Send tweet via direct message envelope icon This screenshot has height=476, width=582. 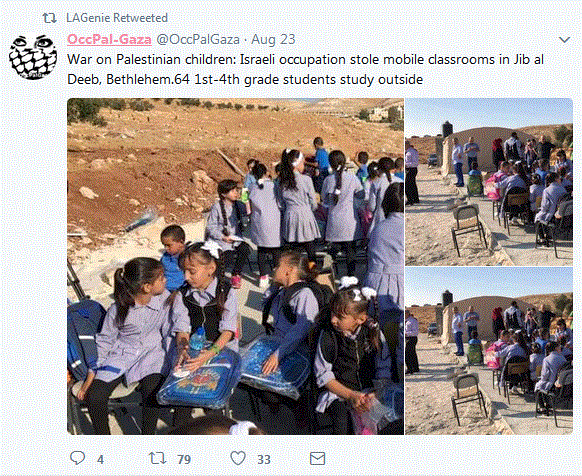tap(317, 459)
